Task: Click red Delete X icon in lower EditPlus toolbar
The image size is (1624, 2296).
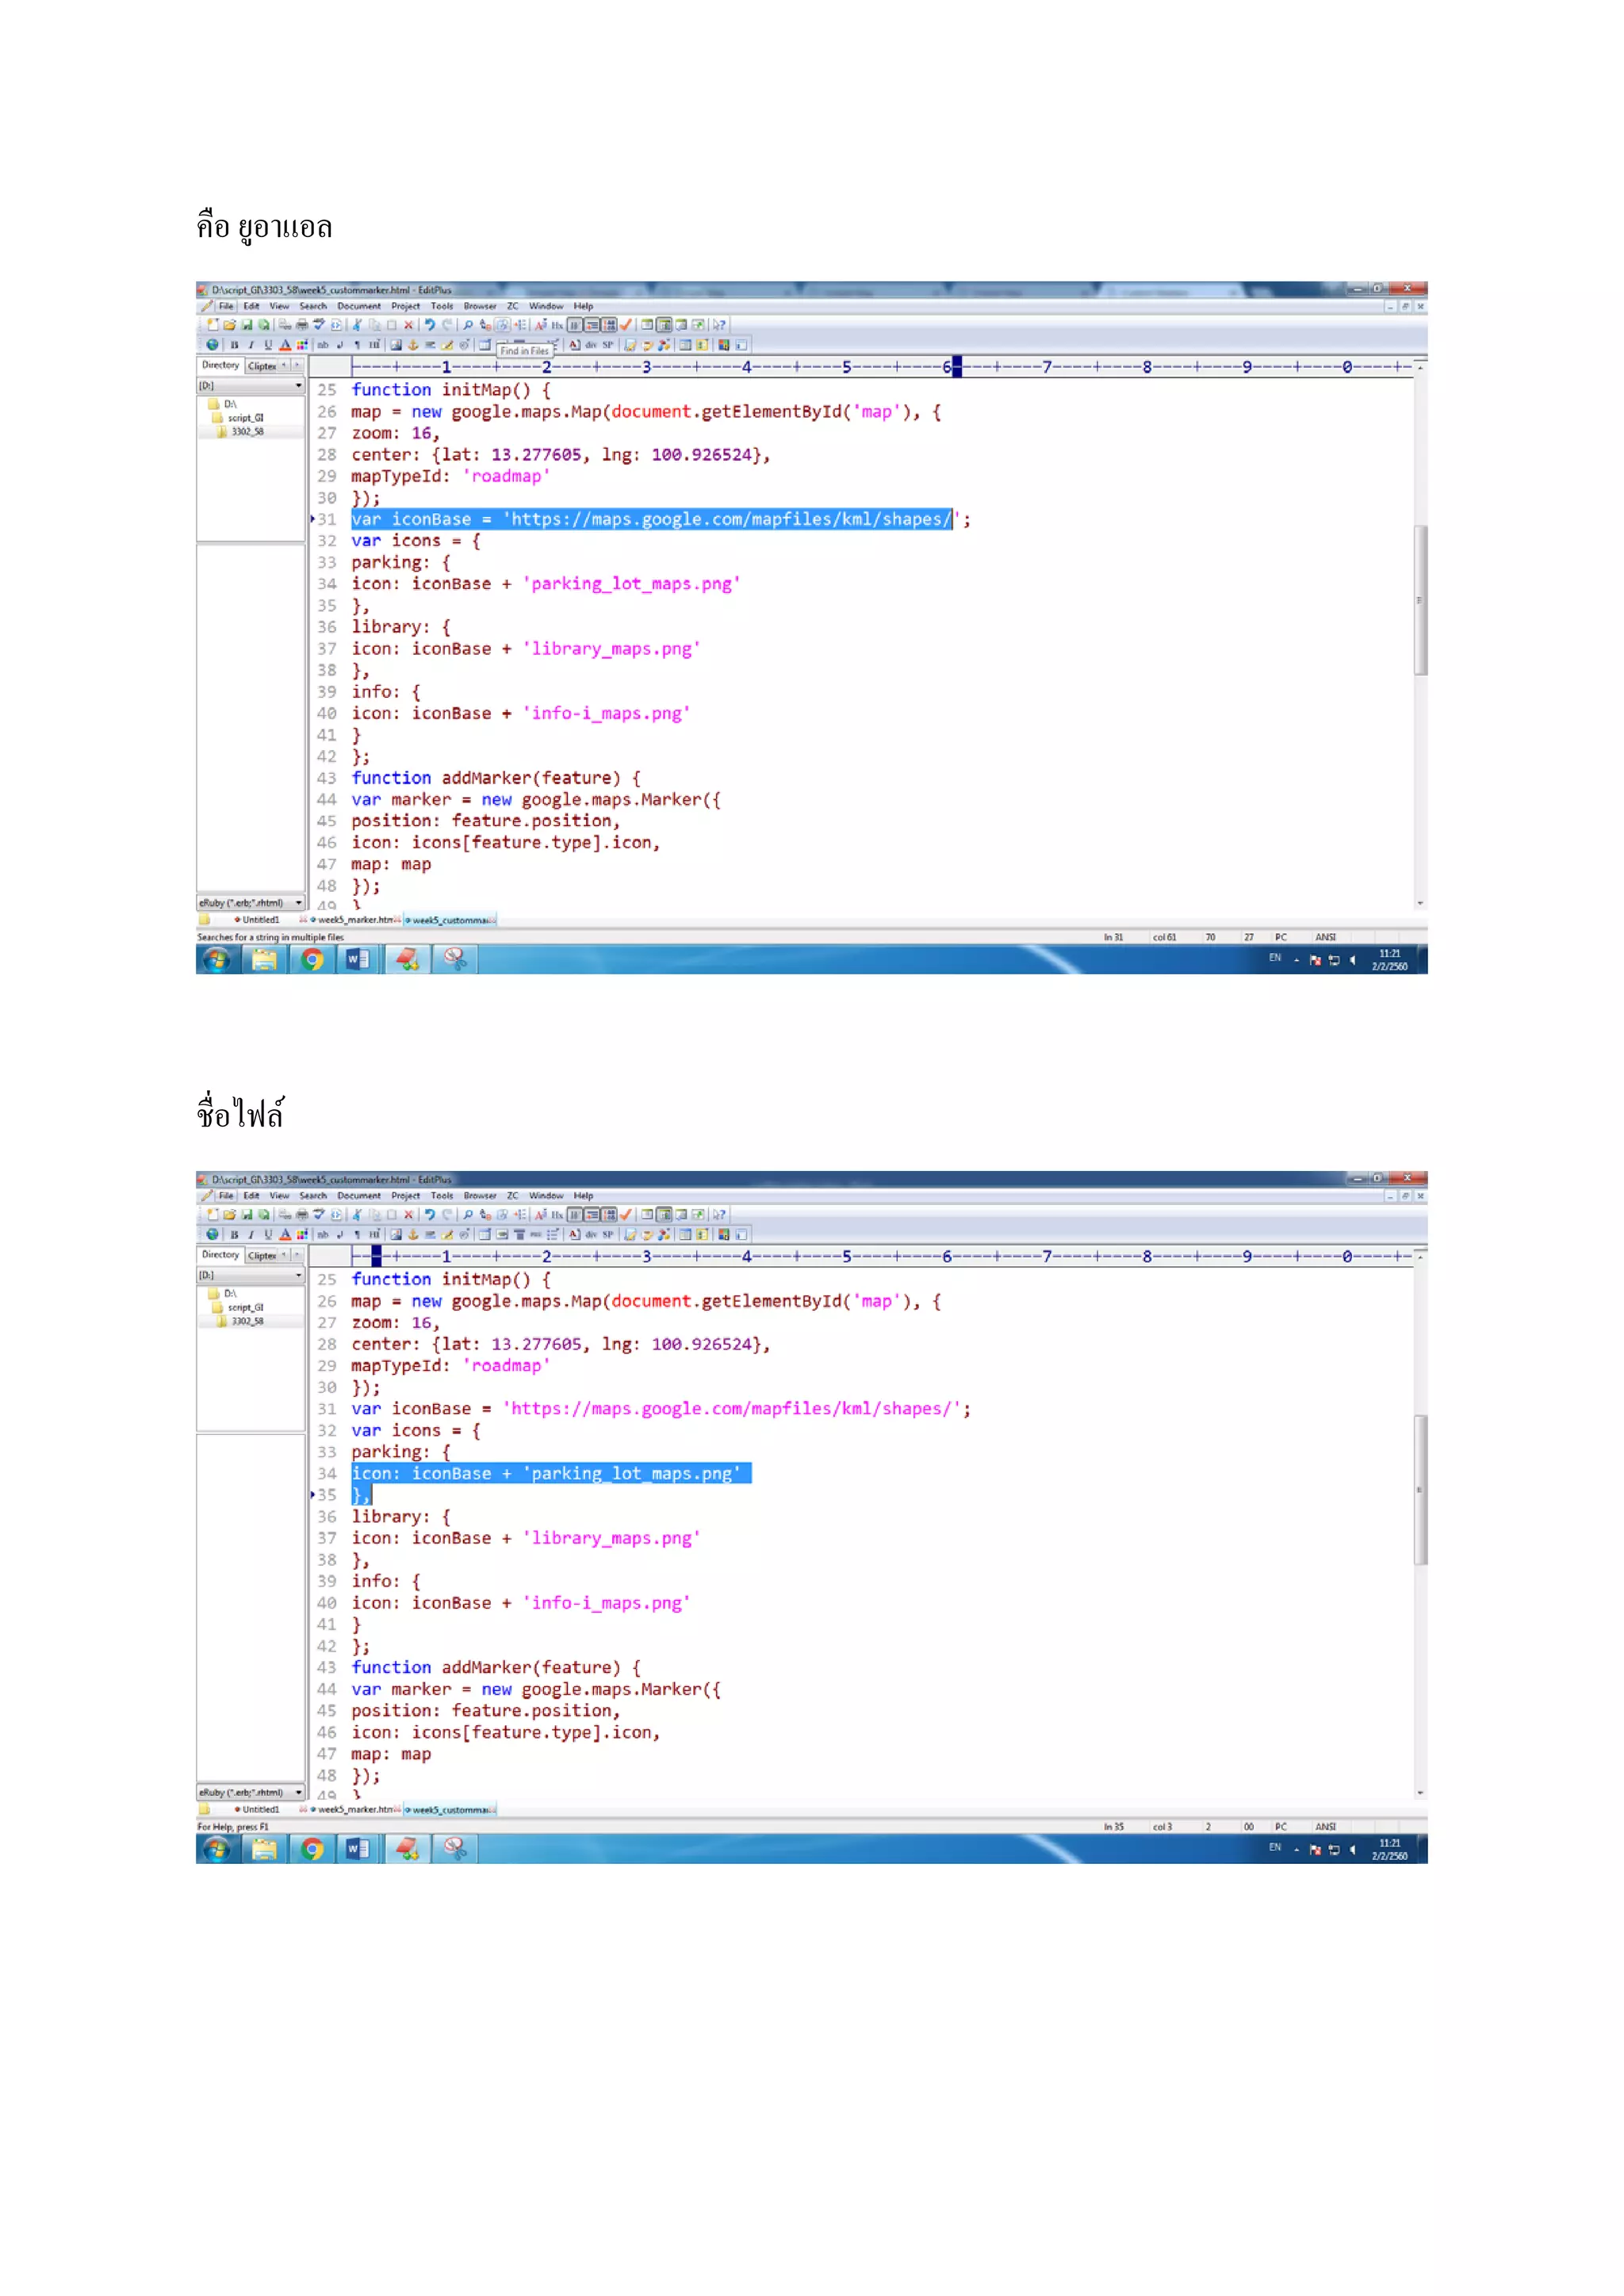Action: point(408,1215)
